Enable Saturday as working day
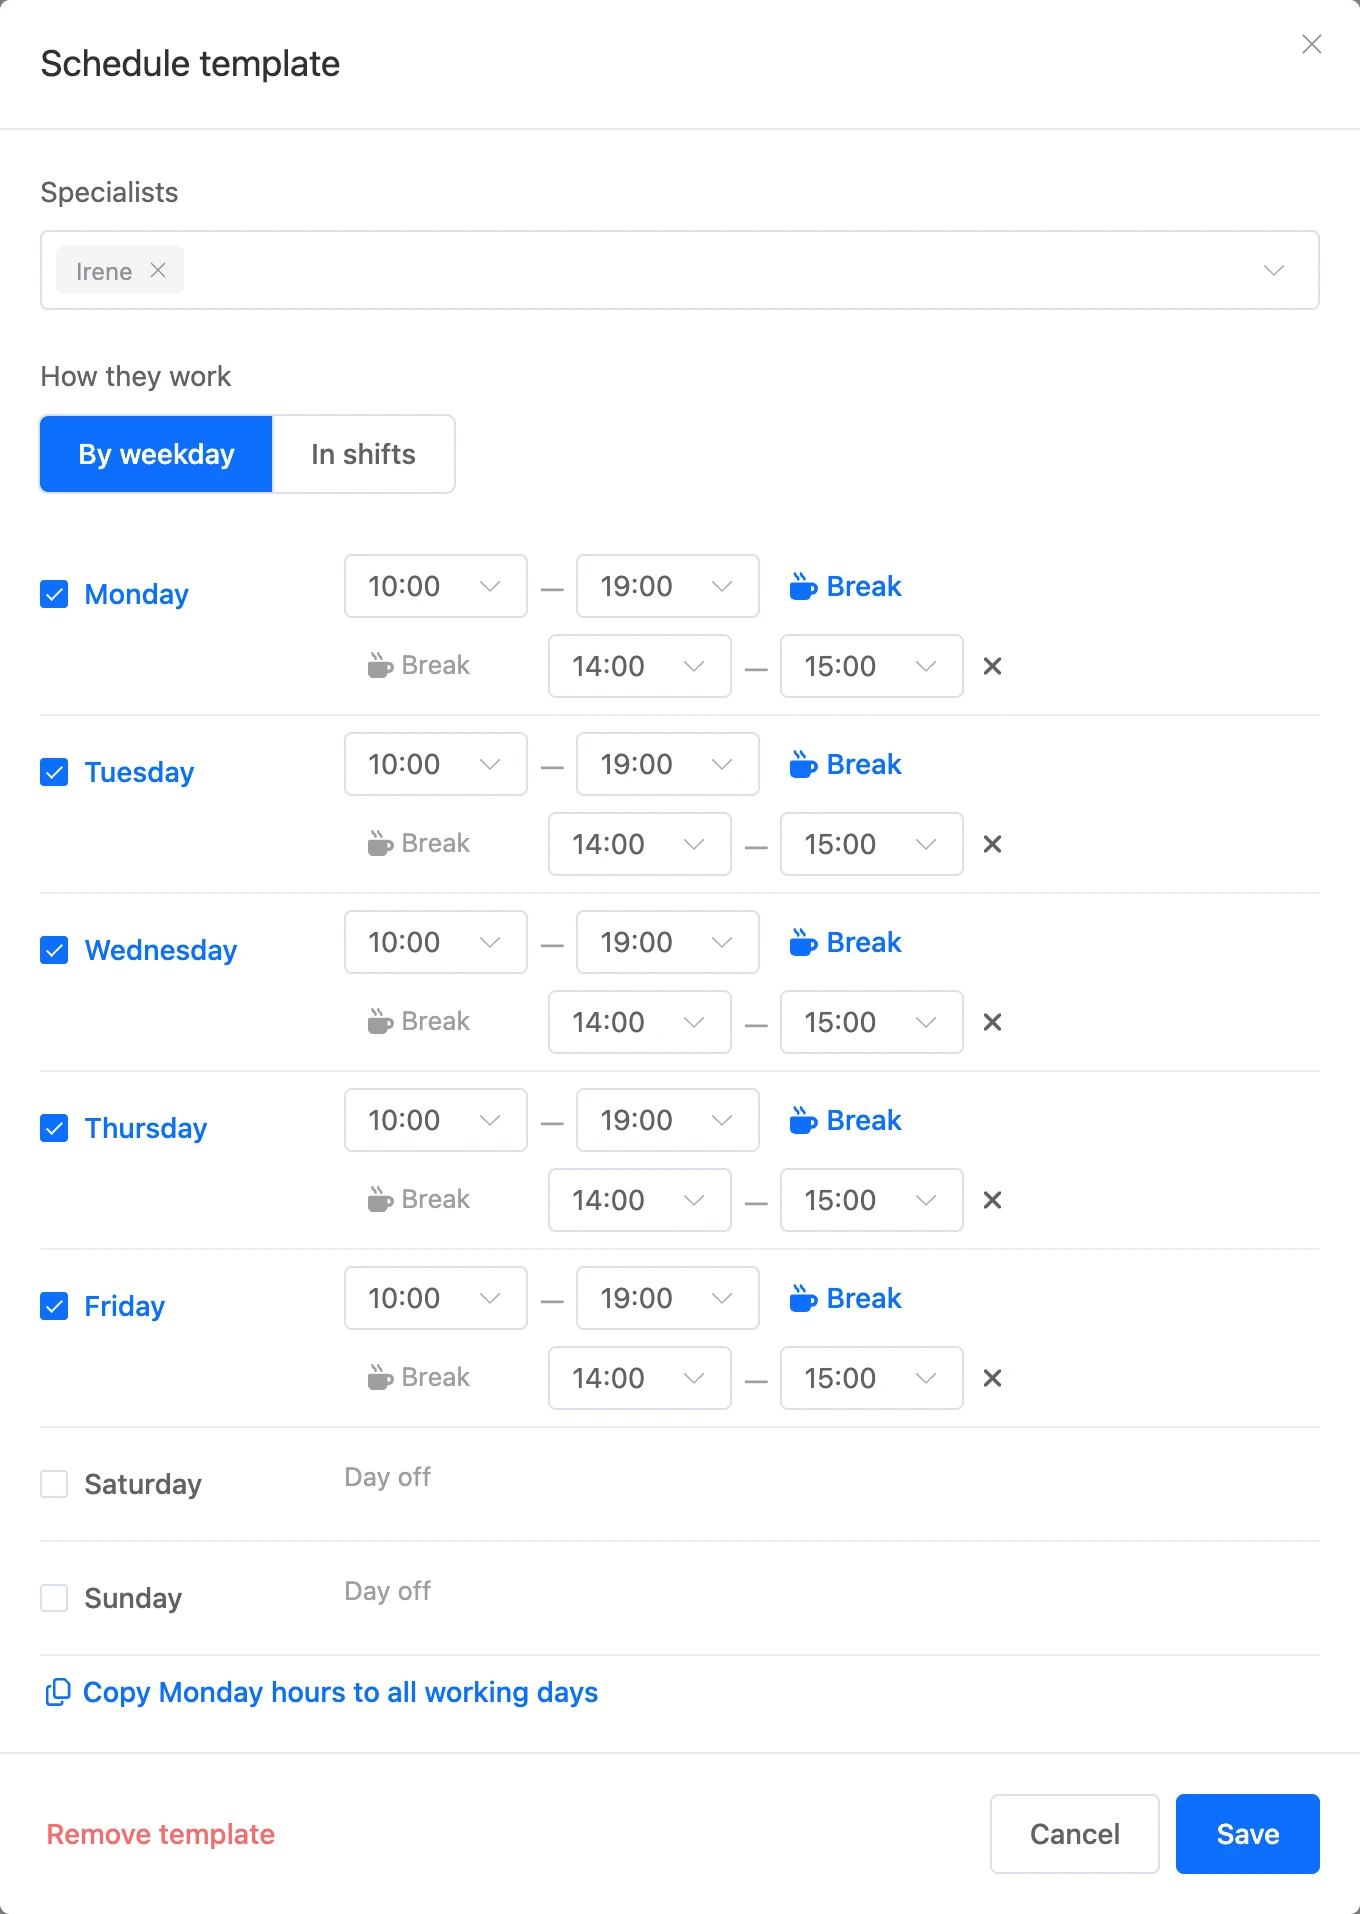 [x=54, y=1484]
